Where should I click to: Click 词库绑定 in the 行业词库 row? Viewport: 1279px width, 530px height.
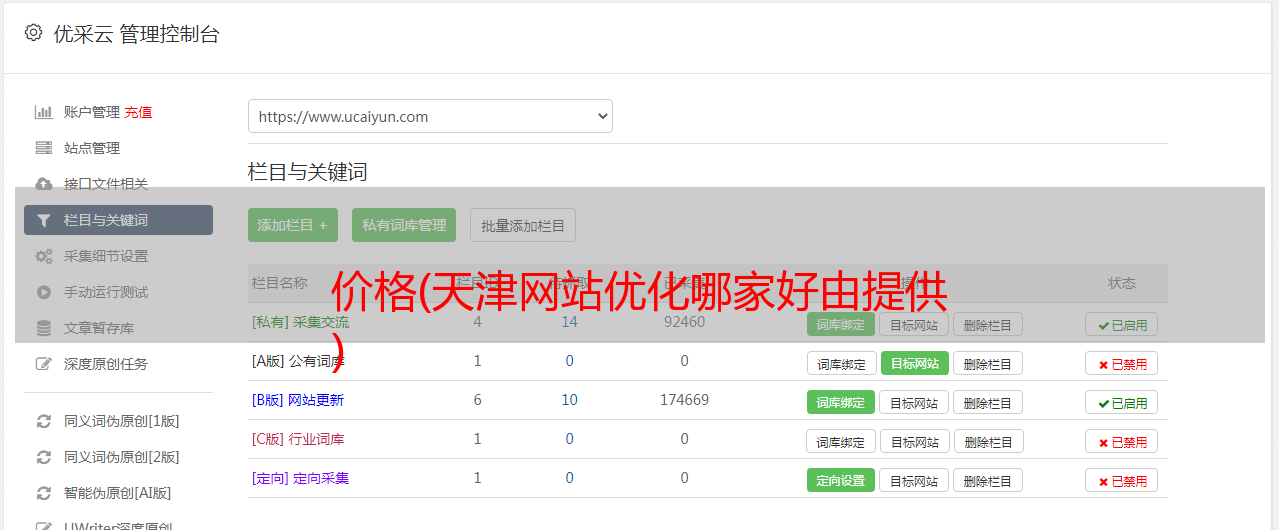coord(841,441)
